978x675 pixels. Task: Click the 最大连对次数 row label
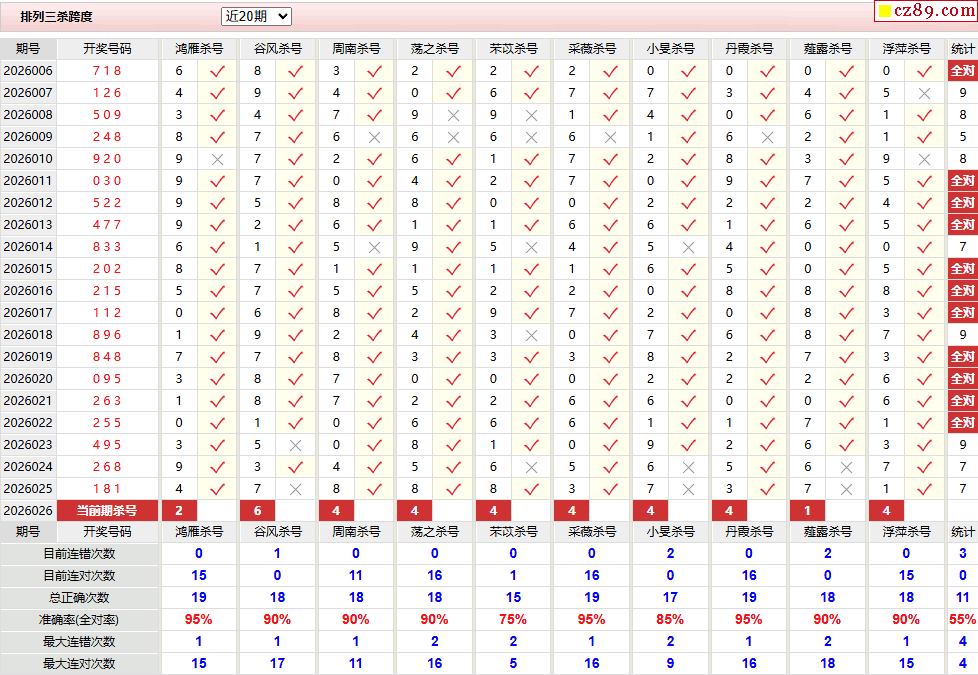[79, 664]
